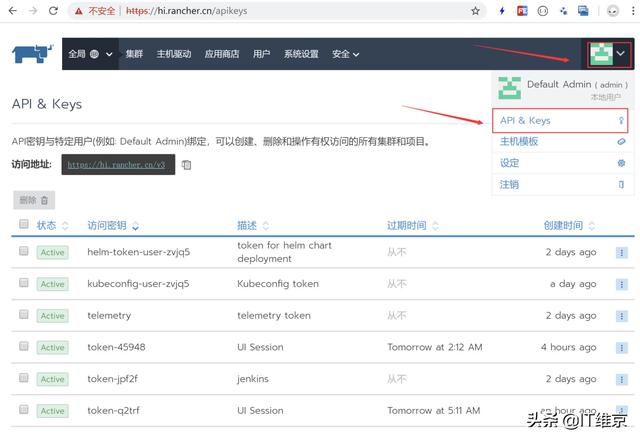Click the red PowerPoint-style extension icon

click(522, 11)
